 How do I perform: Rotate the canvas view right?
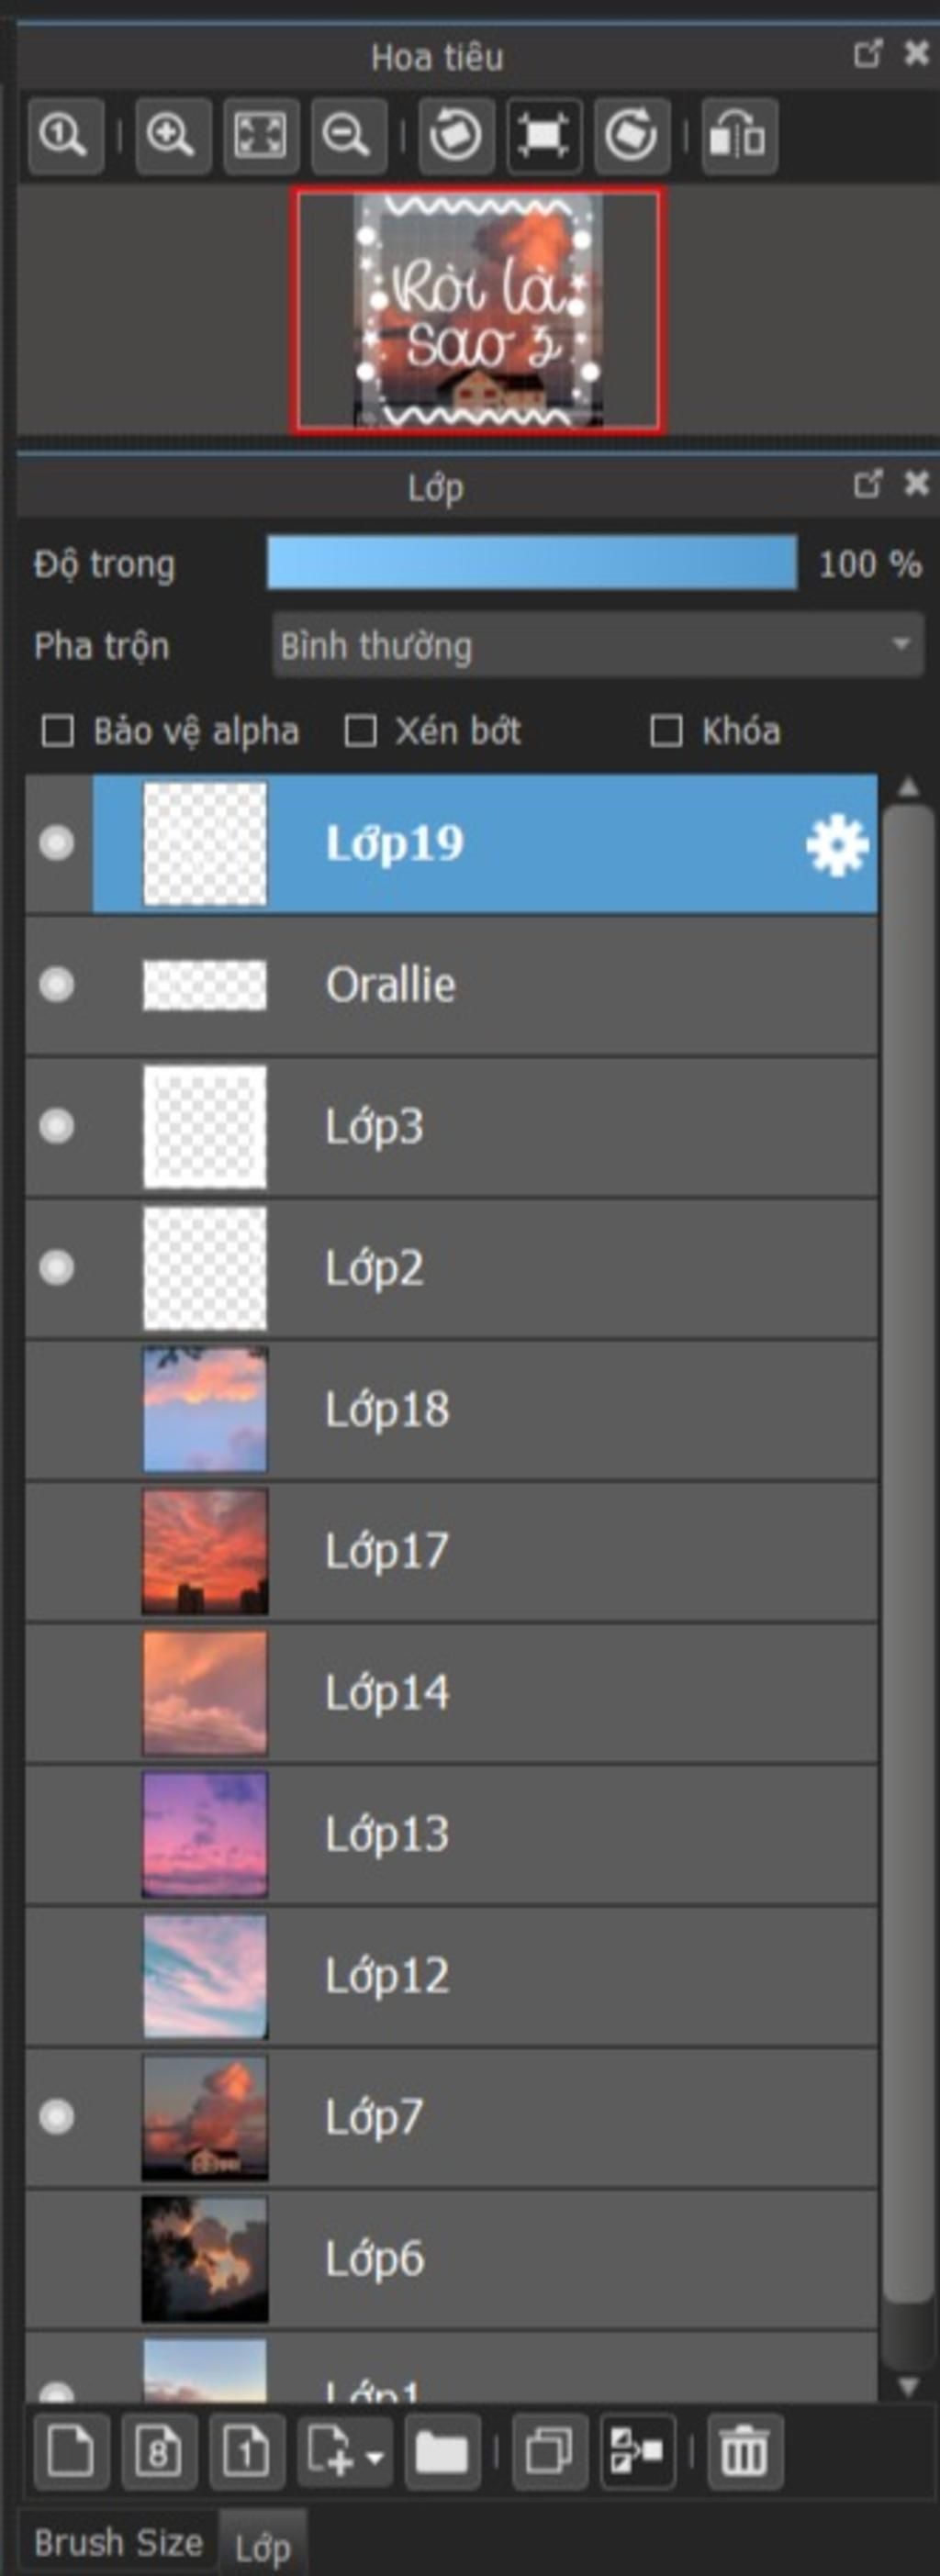click(631, 135)
